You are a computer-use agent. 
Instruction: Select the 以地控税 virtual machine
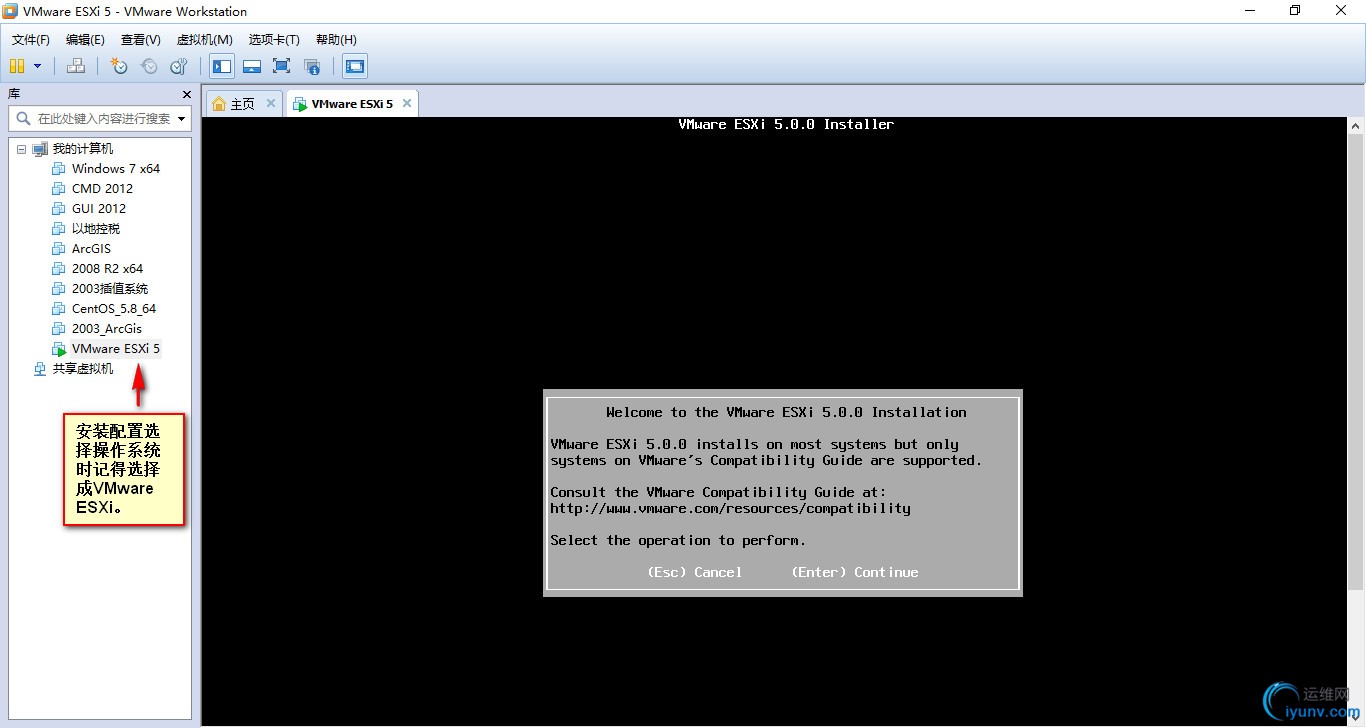(96, 229)
